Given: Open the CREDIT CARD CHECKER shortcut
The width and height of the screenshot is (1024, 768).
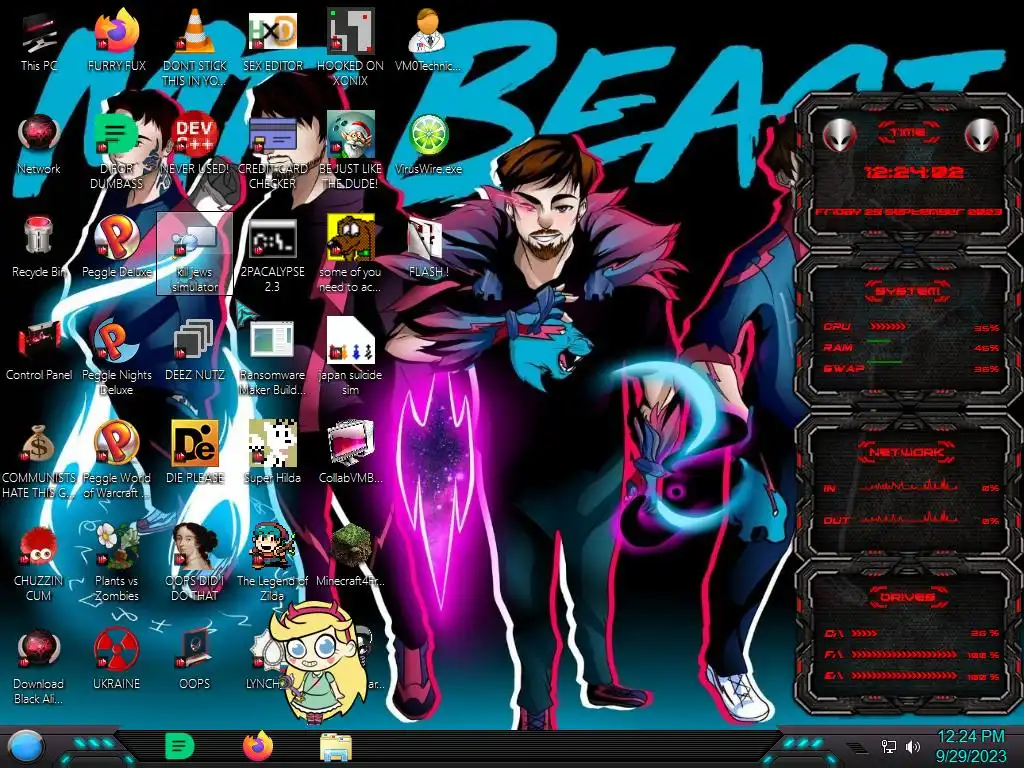Looking at the screenshot, I should (x=273, y=151).
